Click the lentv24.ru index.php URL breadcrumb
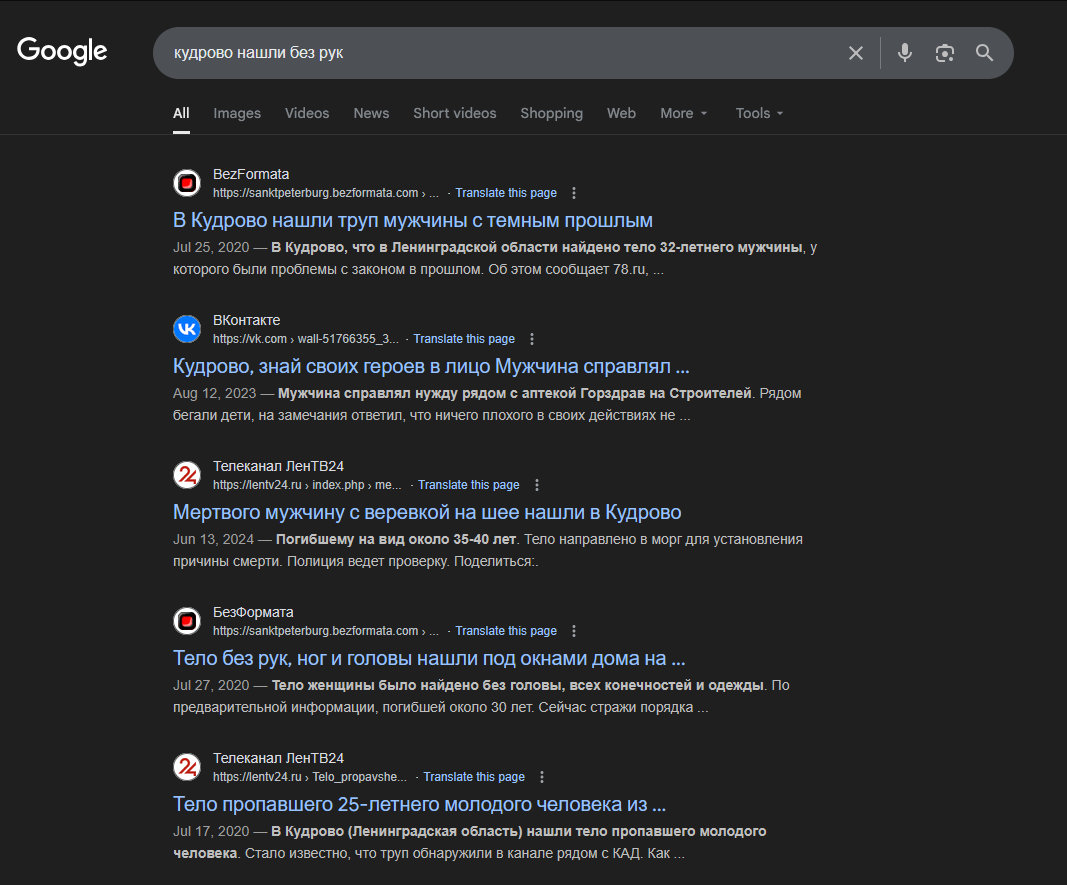This screenshot has width=1067, height=885. (x=307, y=485)
